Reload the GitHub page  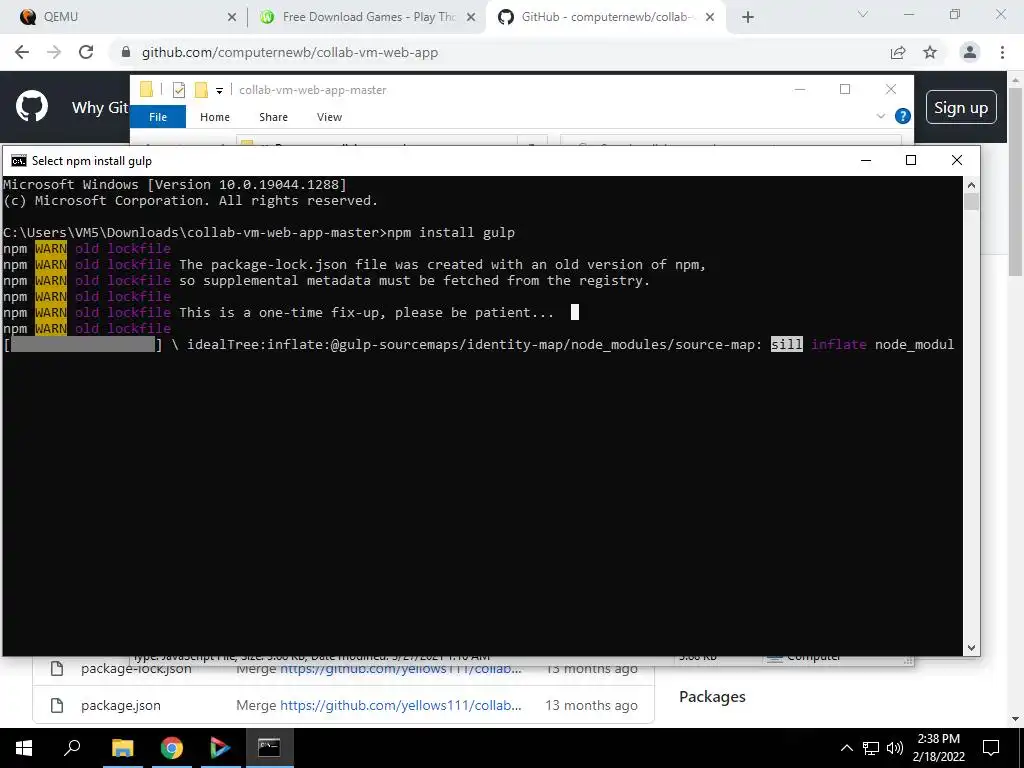coord(86,52)
